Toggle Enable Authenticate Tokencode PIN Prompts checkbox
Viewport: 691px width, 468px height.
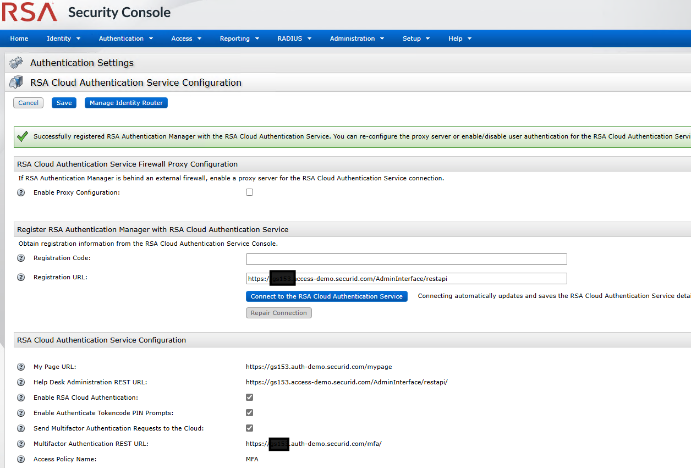[x=250, y=412]
